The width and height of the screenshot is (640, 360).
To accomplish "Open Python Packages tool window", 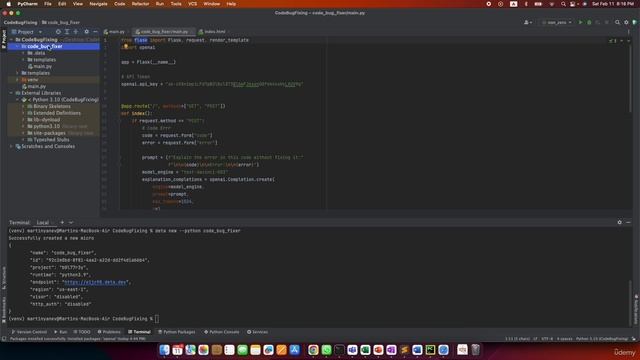I will 177,332.
